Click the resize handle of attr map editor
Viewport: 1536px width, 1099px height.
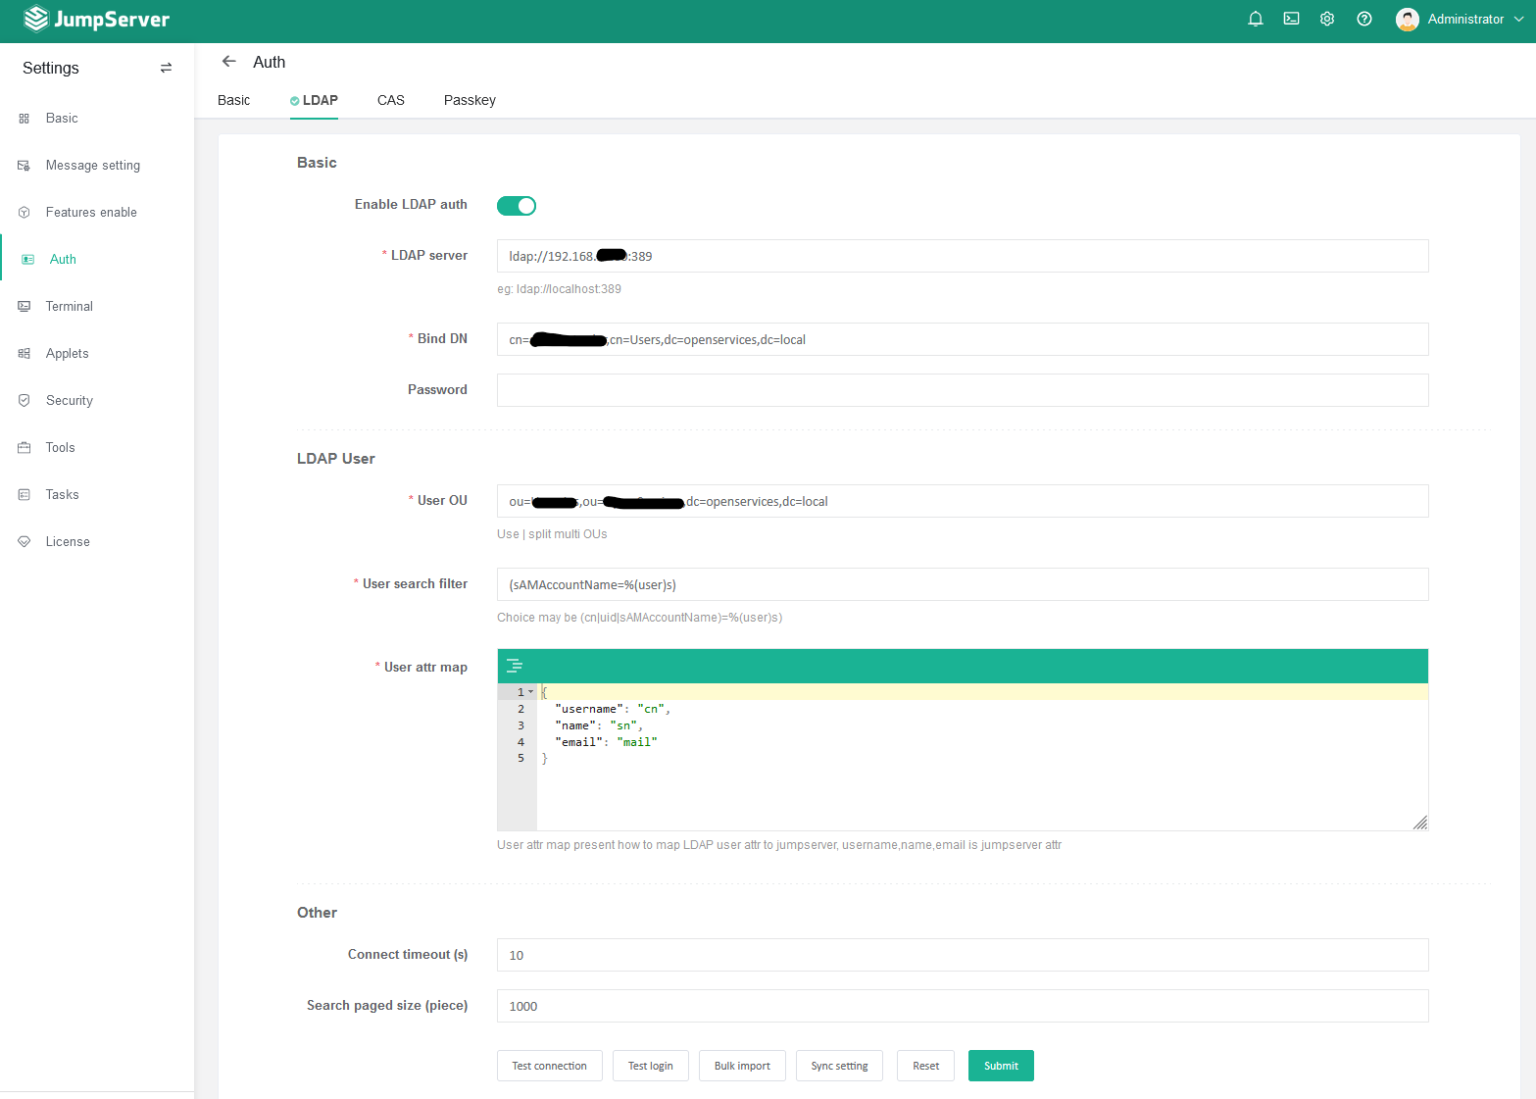click(x=1419, y=822)
